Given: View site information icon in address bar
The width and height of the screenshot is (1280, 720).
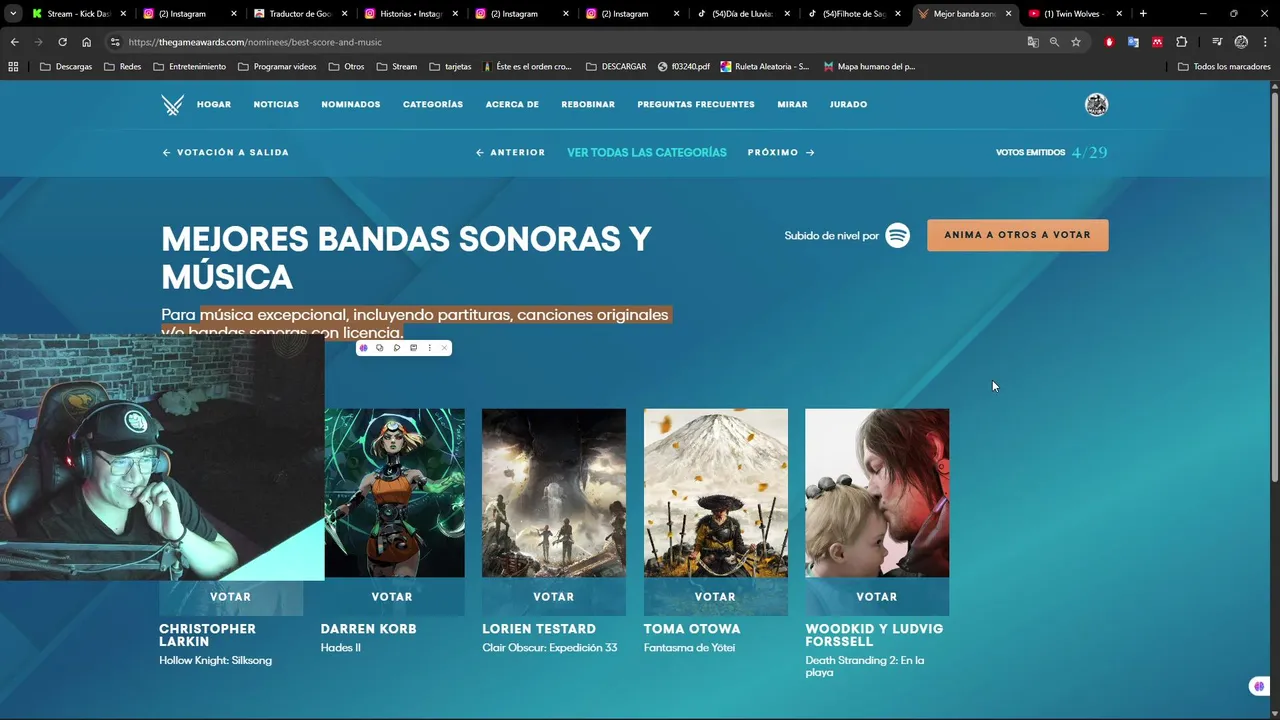Looking at the screenshot, I should (115, 42).
